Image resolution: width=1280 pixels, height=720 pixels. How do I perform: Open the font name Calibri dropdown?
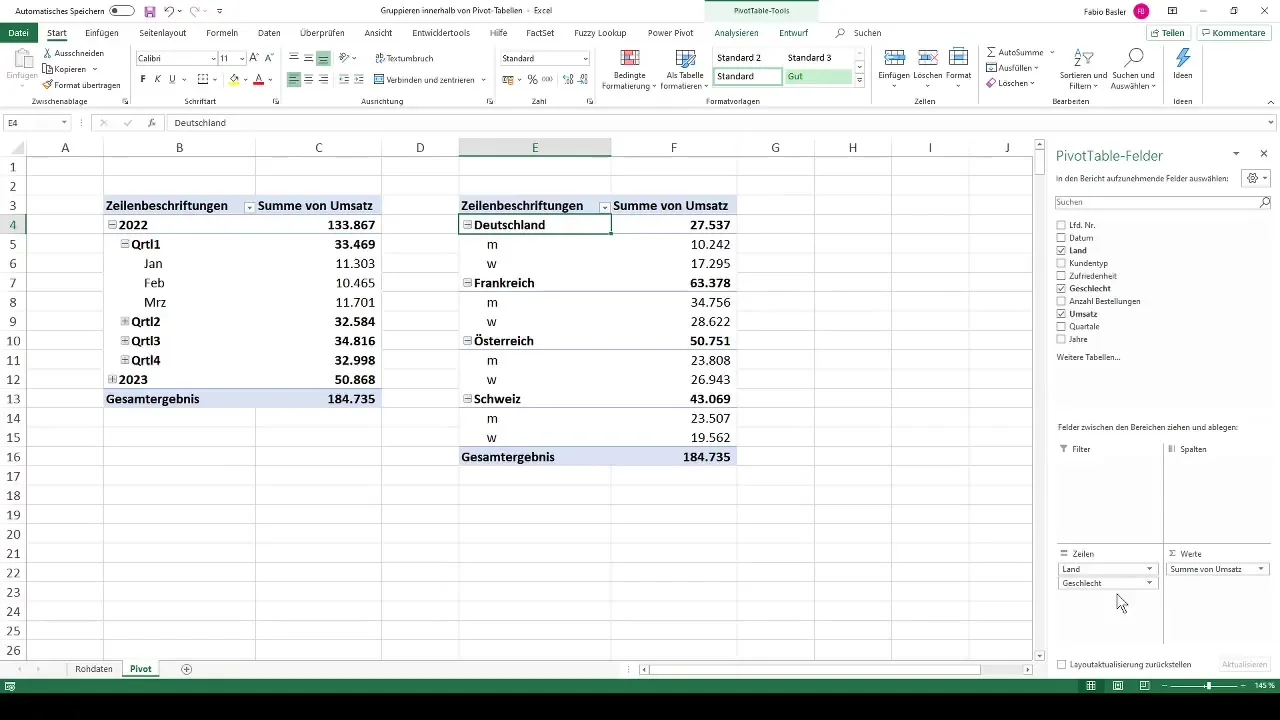(212, 59)
